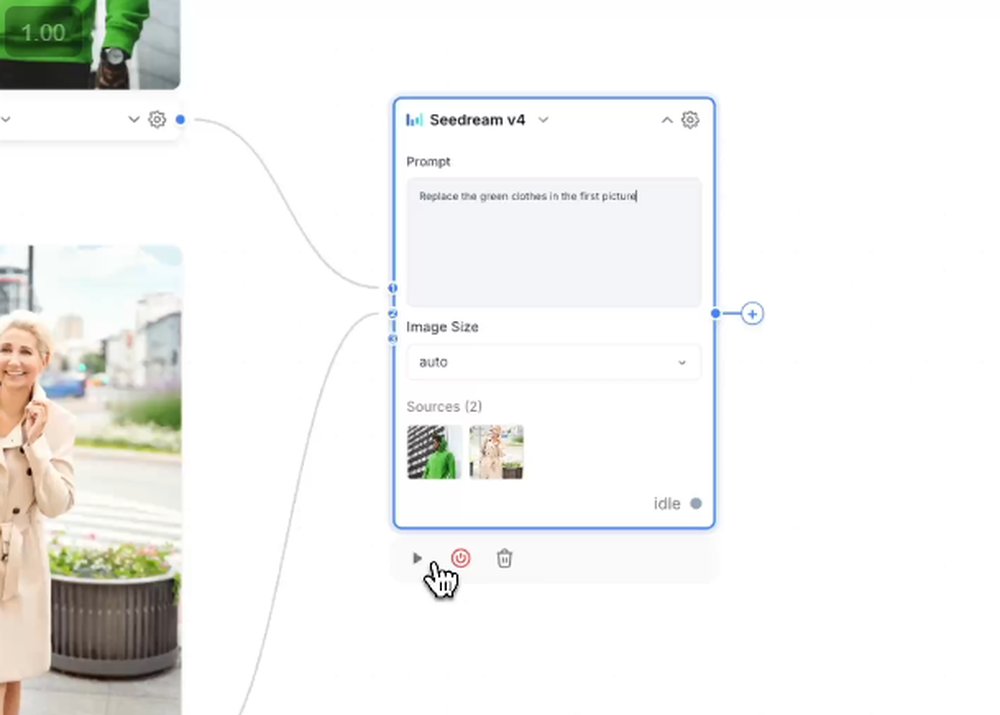Open the settings gear on Seedream v4 node
Viewport: 1000px width, 715px height.
(x=690, y=119)
